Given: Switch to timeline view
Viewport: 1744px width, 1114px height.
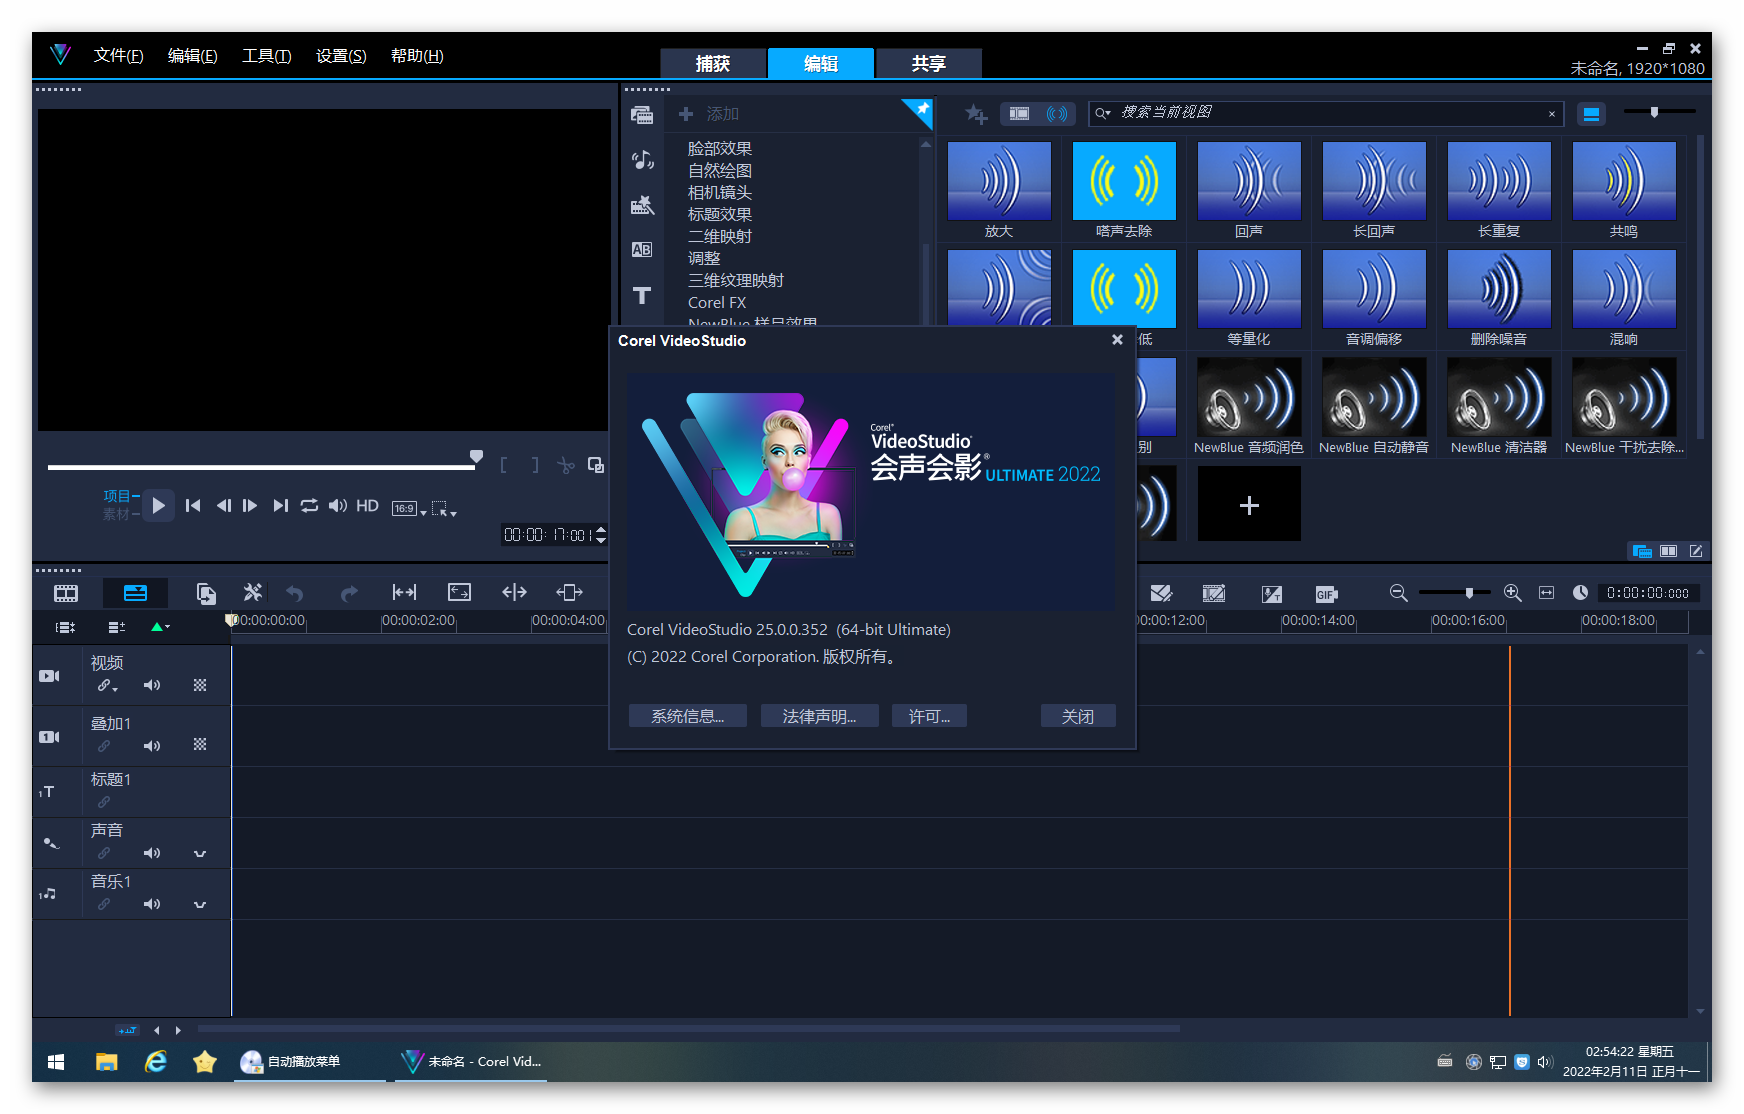Looking at the screenshot, I should coord(135,593).
